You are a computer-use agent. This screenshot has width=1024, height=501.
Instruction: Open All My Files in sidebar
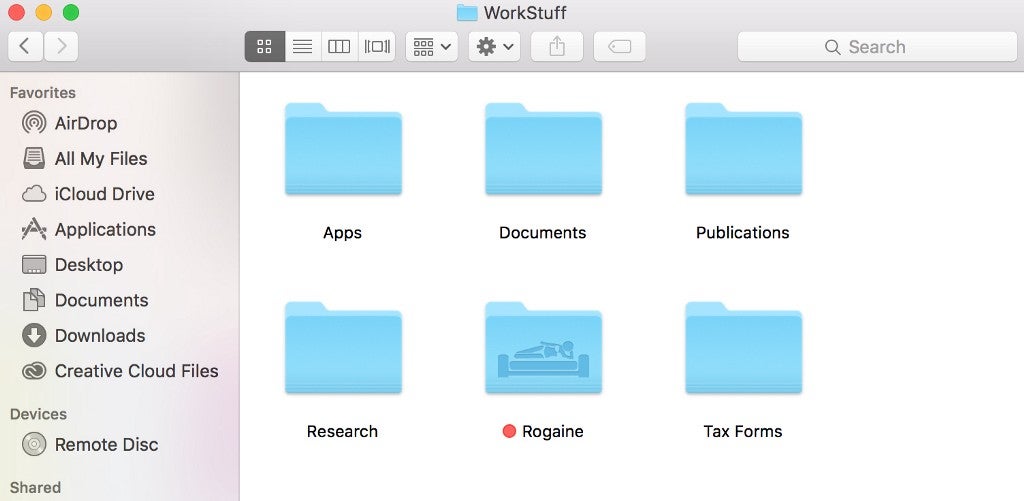(120, 158)
